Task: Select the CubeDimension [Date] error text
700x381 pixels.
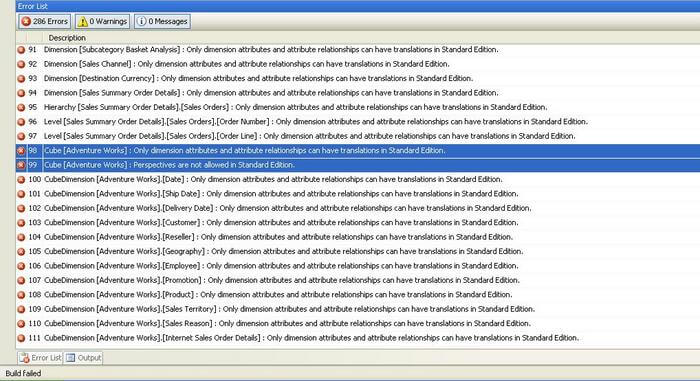Action: tap(273, 179)
